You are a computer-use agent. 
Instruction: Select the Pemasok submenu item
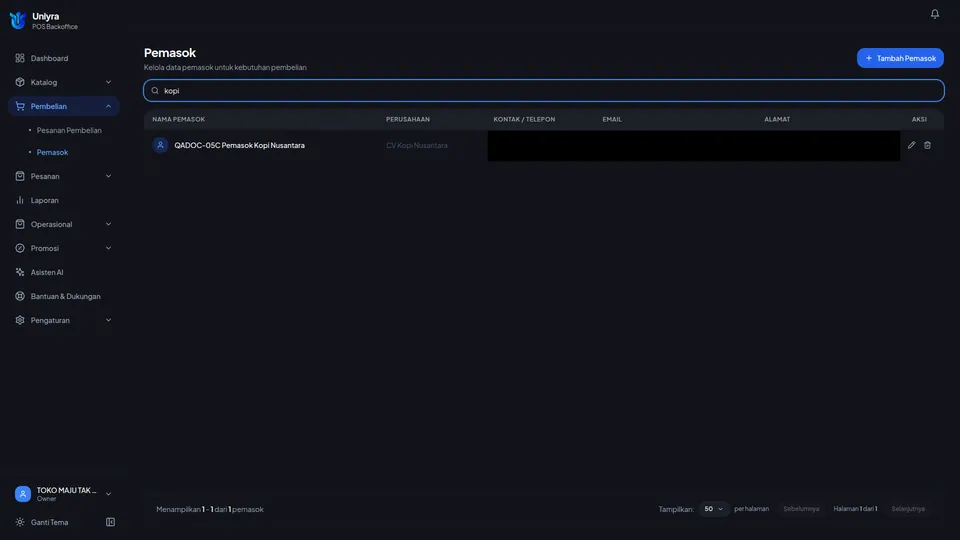(x=52, y=152)
